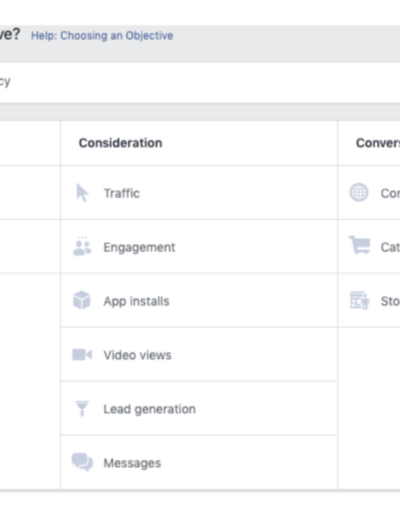Click the Lead generation funnel icon
Viewport: 400px width, 516px height.
pos(82,408)
